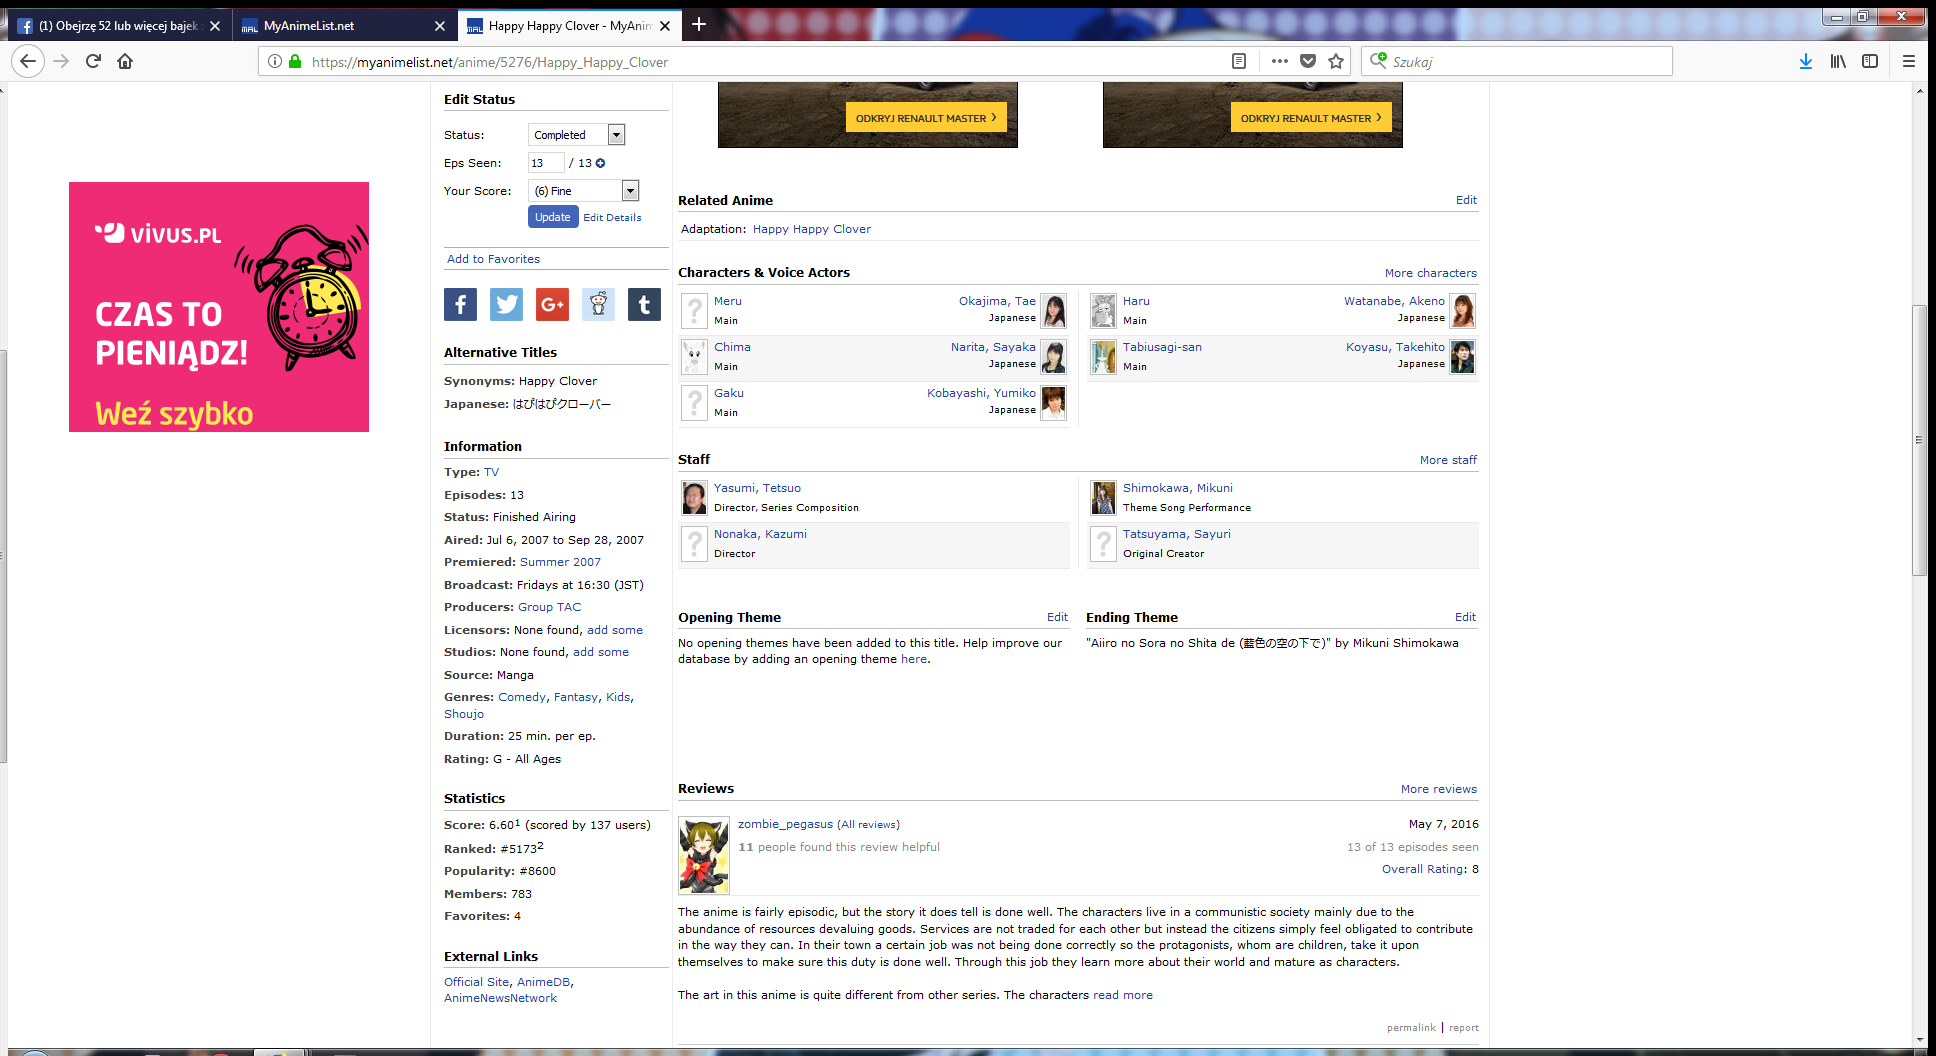Image resolution: width=1936 pixels, height=1056 pixels.
Task: Reload the page in browser
Action: click(93, 61)
